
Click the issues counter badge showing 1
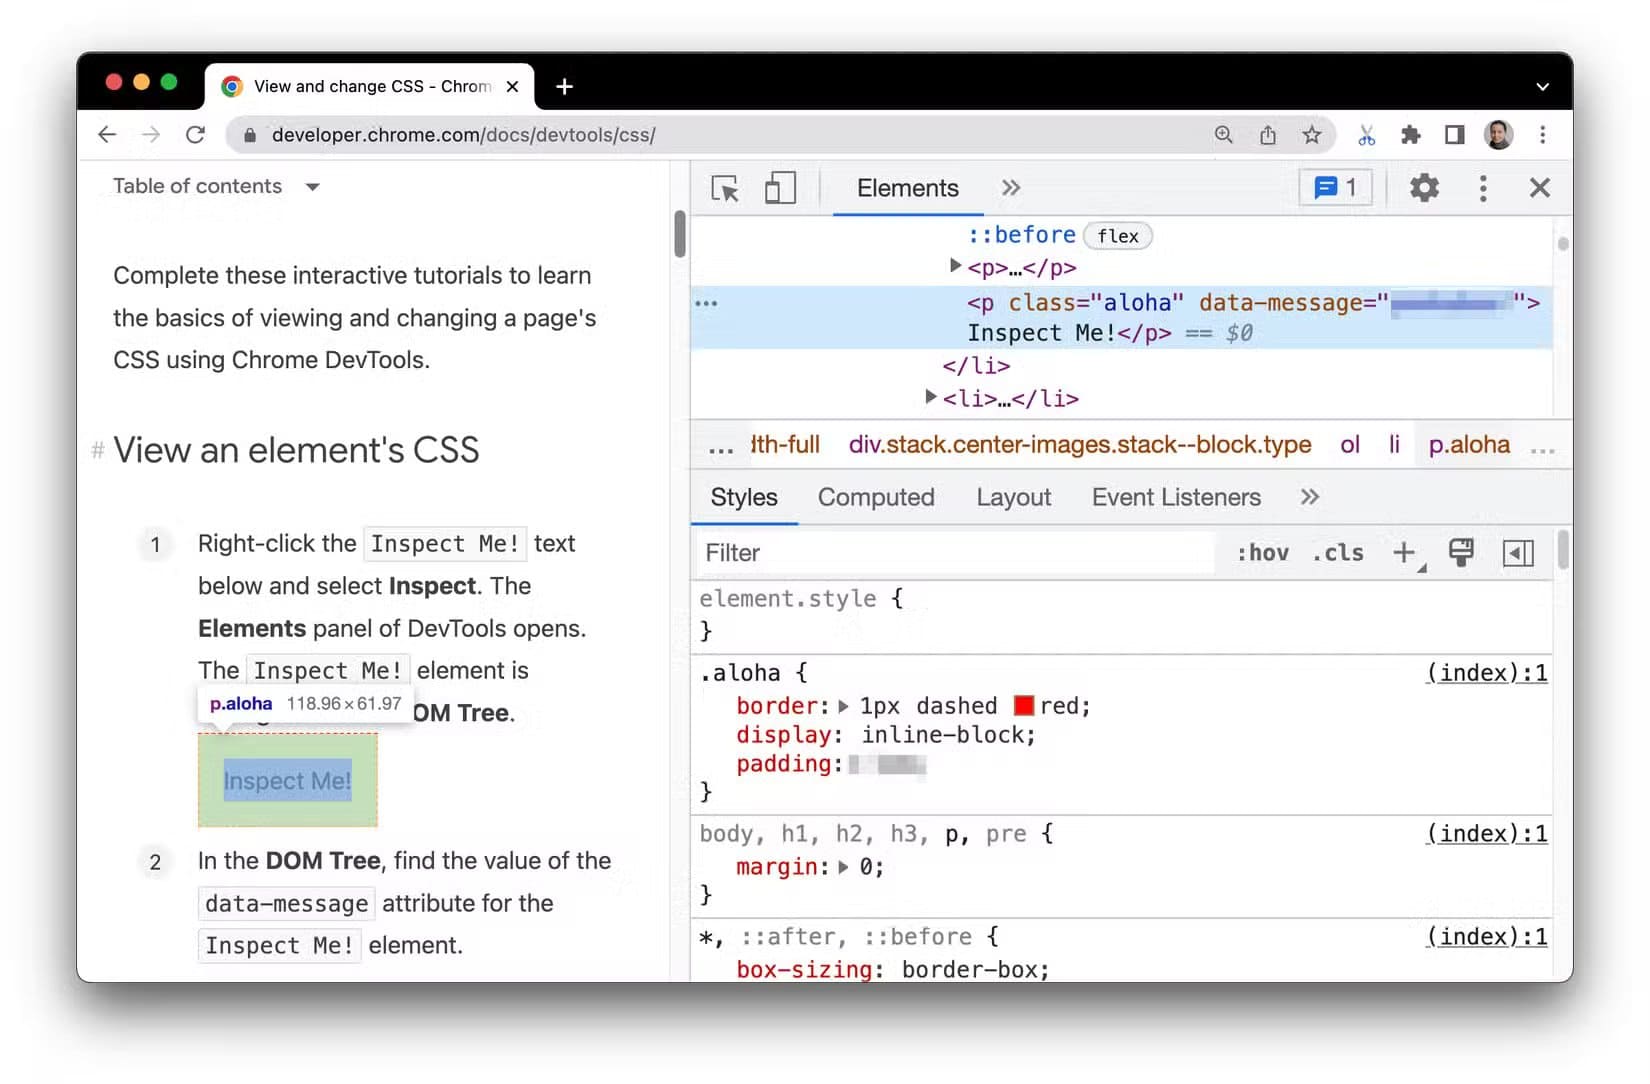click(1336, 188)
